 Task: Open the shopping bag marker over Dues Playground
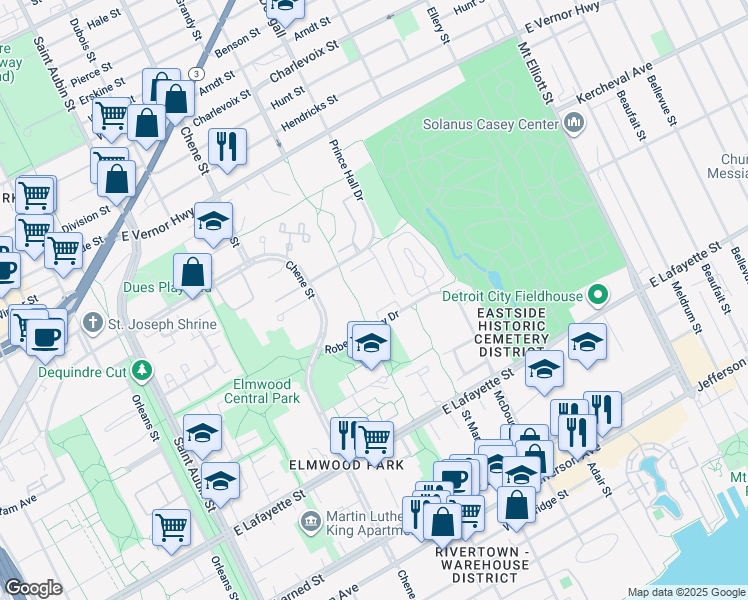[x=192, y=273]
